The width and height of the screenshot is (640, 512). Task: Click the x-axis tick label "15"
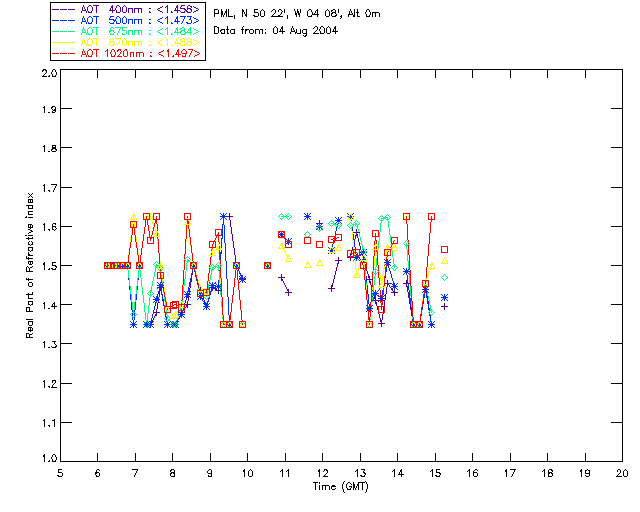435,473
